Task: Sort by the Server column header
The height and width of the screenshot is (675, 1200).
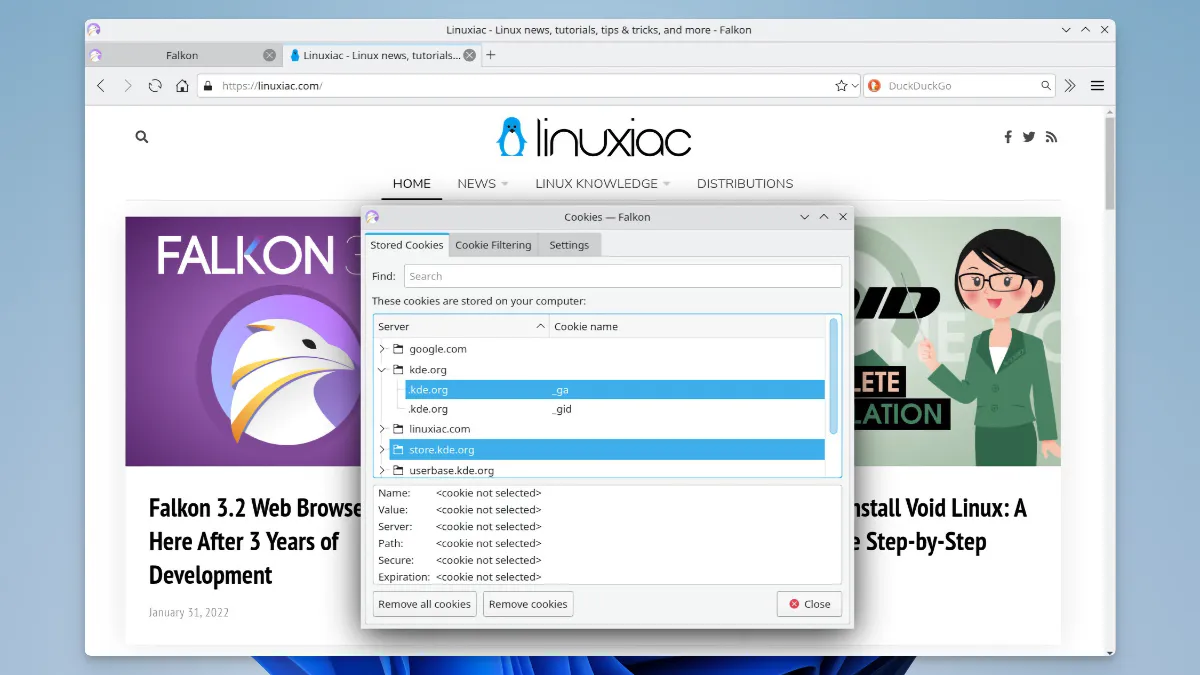Action: click(462, 326)
